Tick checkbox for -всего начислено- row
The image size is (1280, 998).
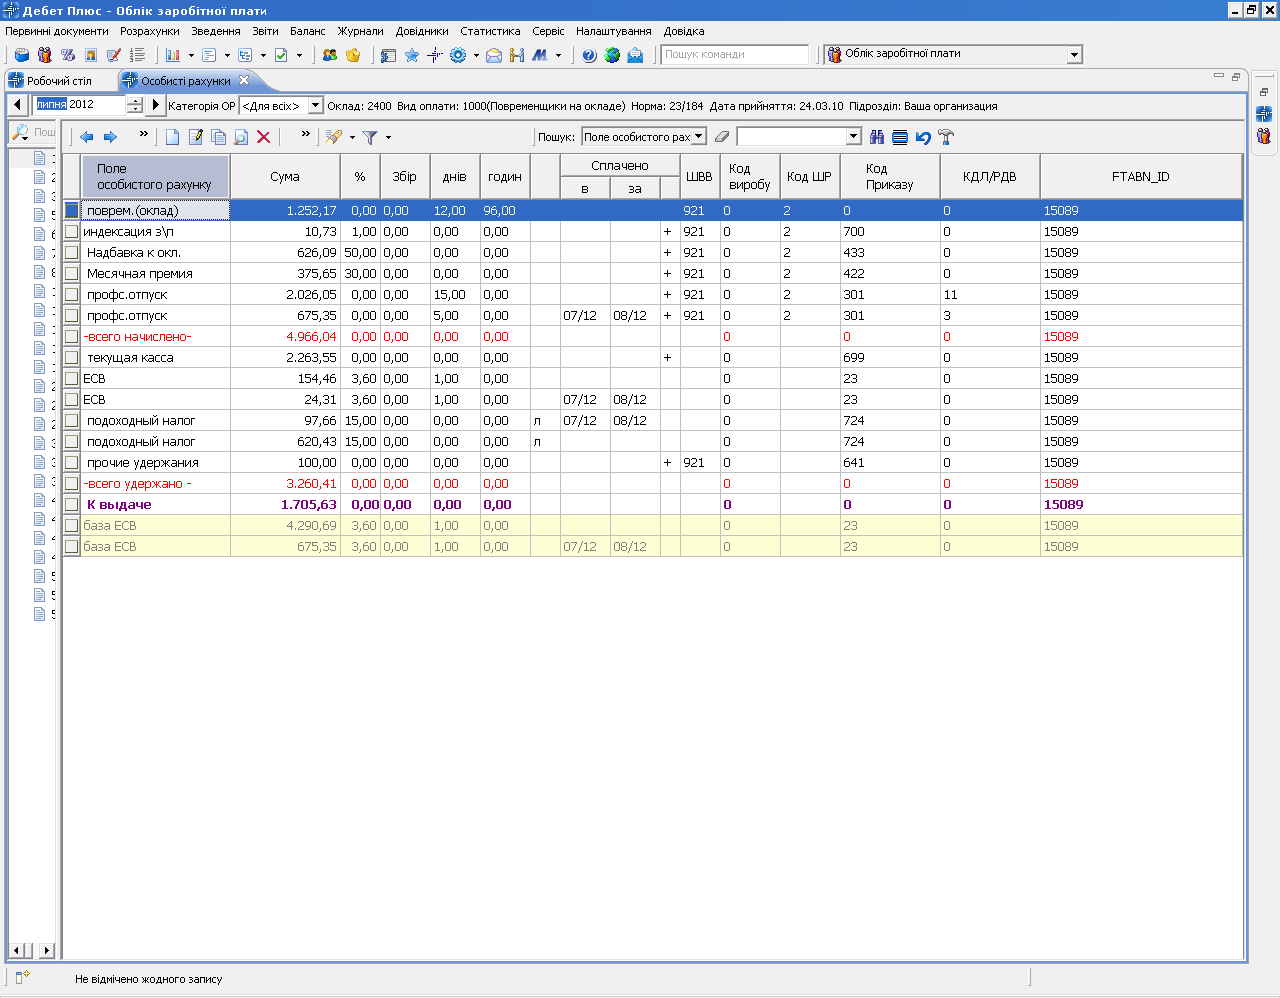point(71,336)
